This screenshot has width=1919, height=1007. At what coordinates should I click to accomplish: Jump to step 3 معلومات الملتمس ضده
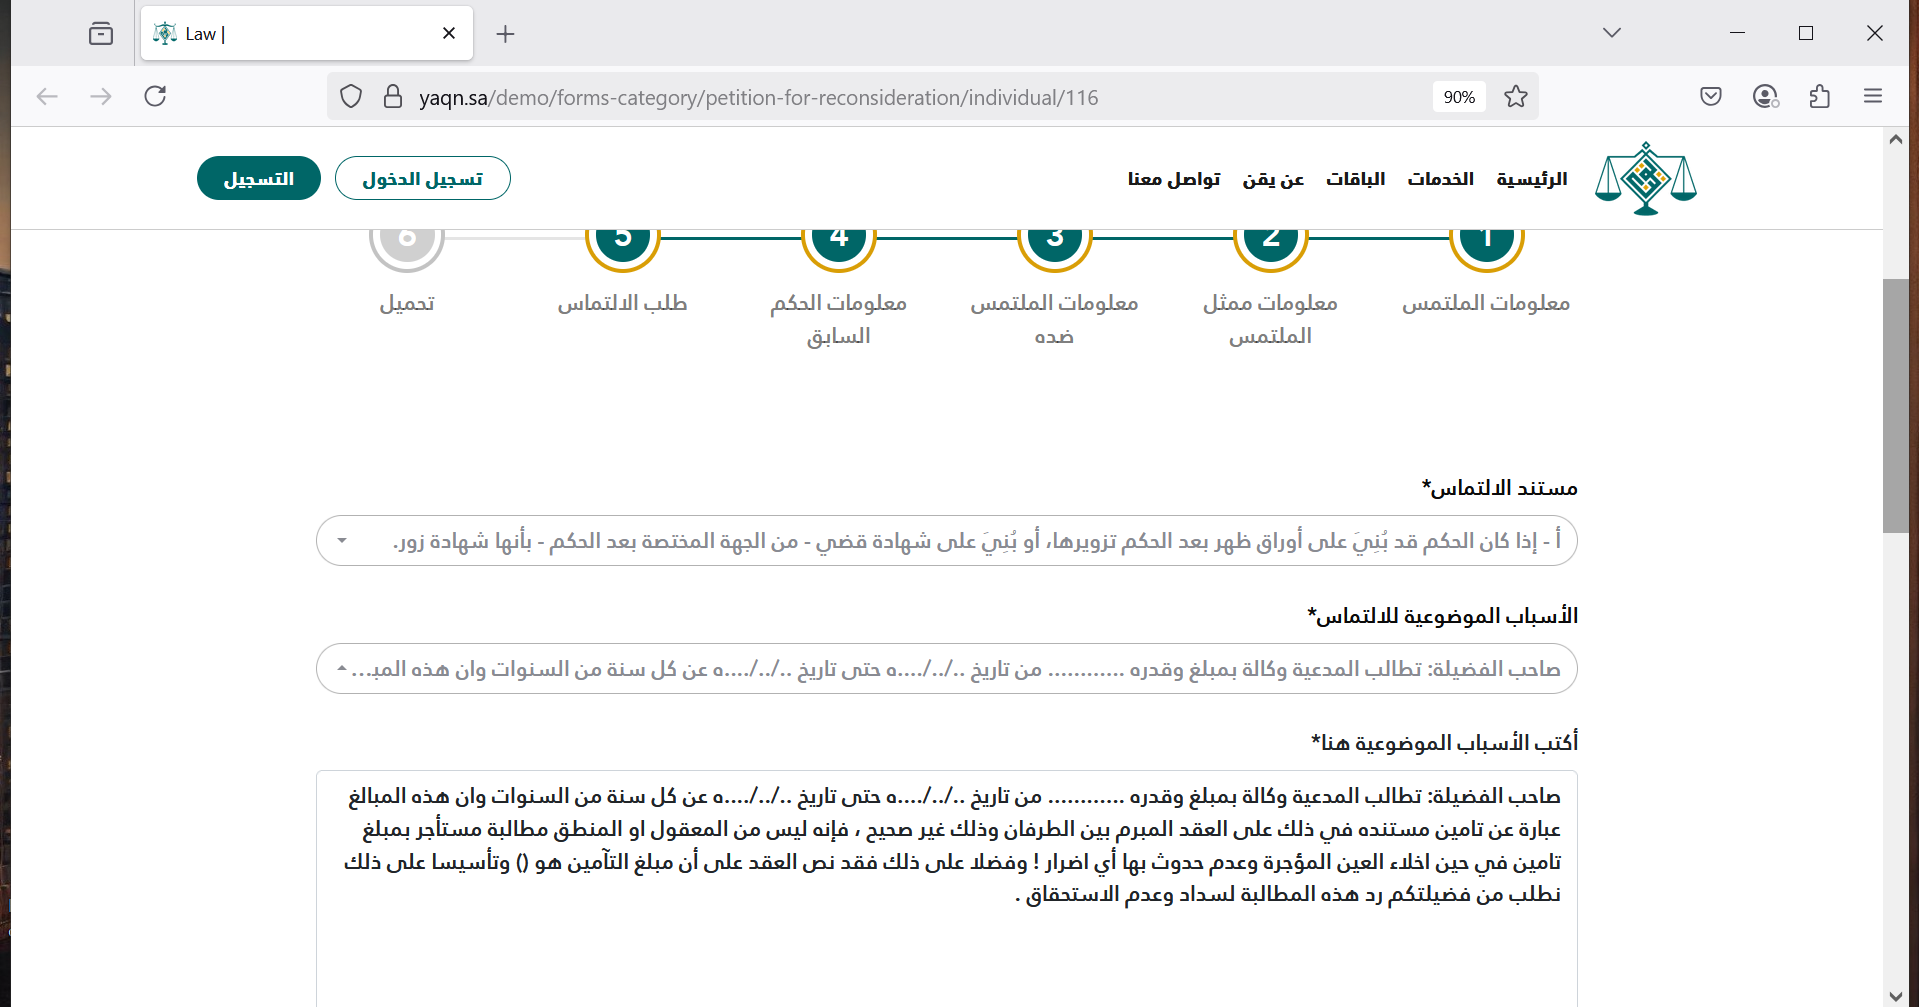pos(1054,240)
